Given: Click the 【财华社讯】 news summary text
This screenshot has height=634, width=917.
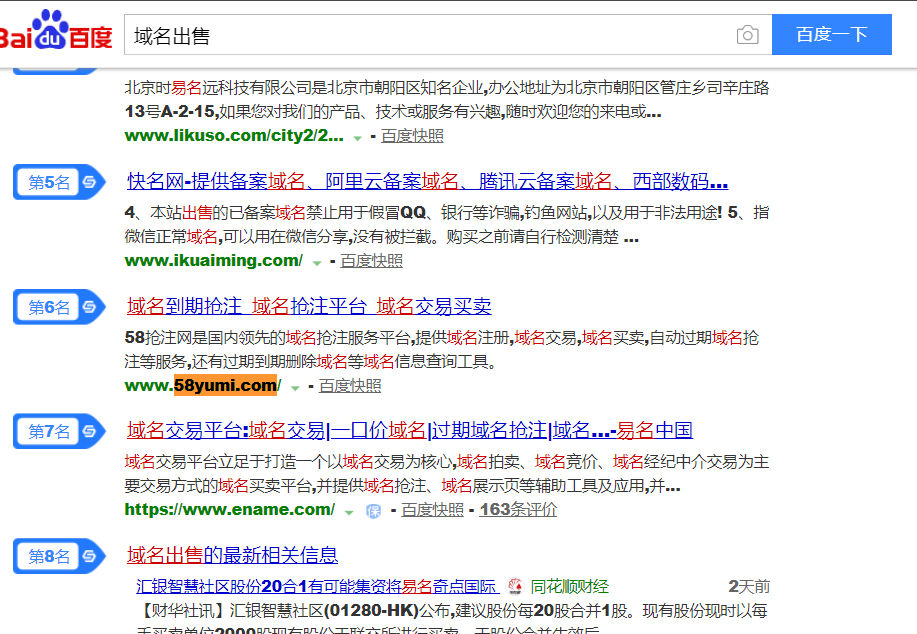Looking at the screenshot, I should coord(451,618).
